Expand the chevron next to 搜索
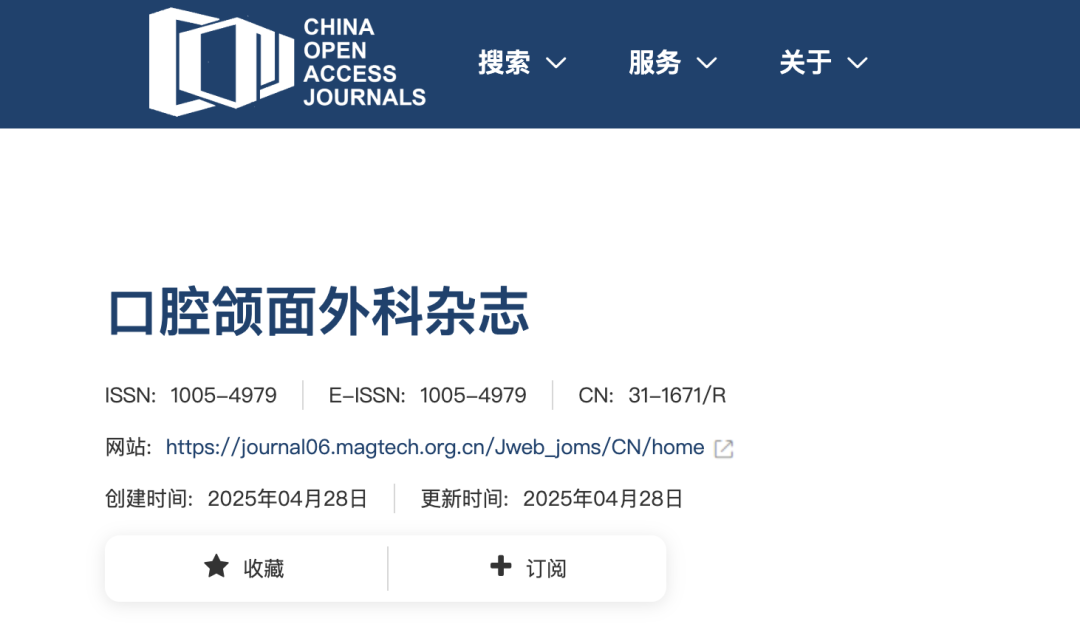Screen dimensions: 1080x638 click(556, 63)
